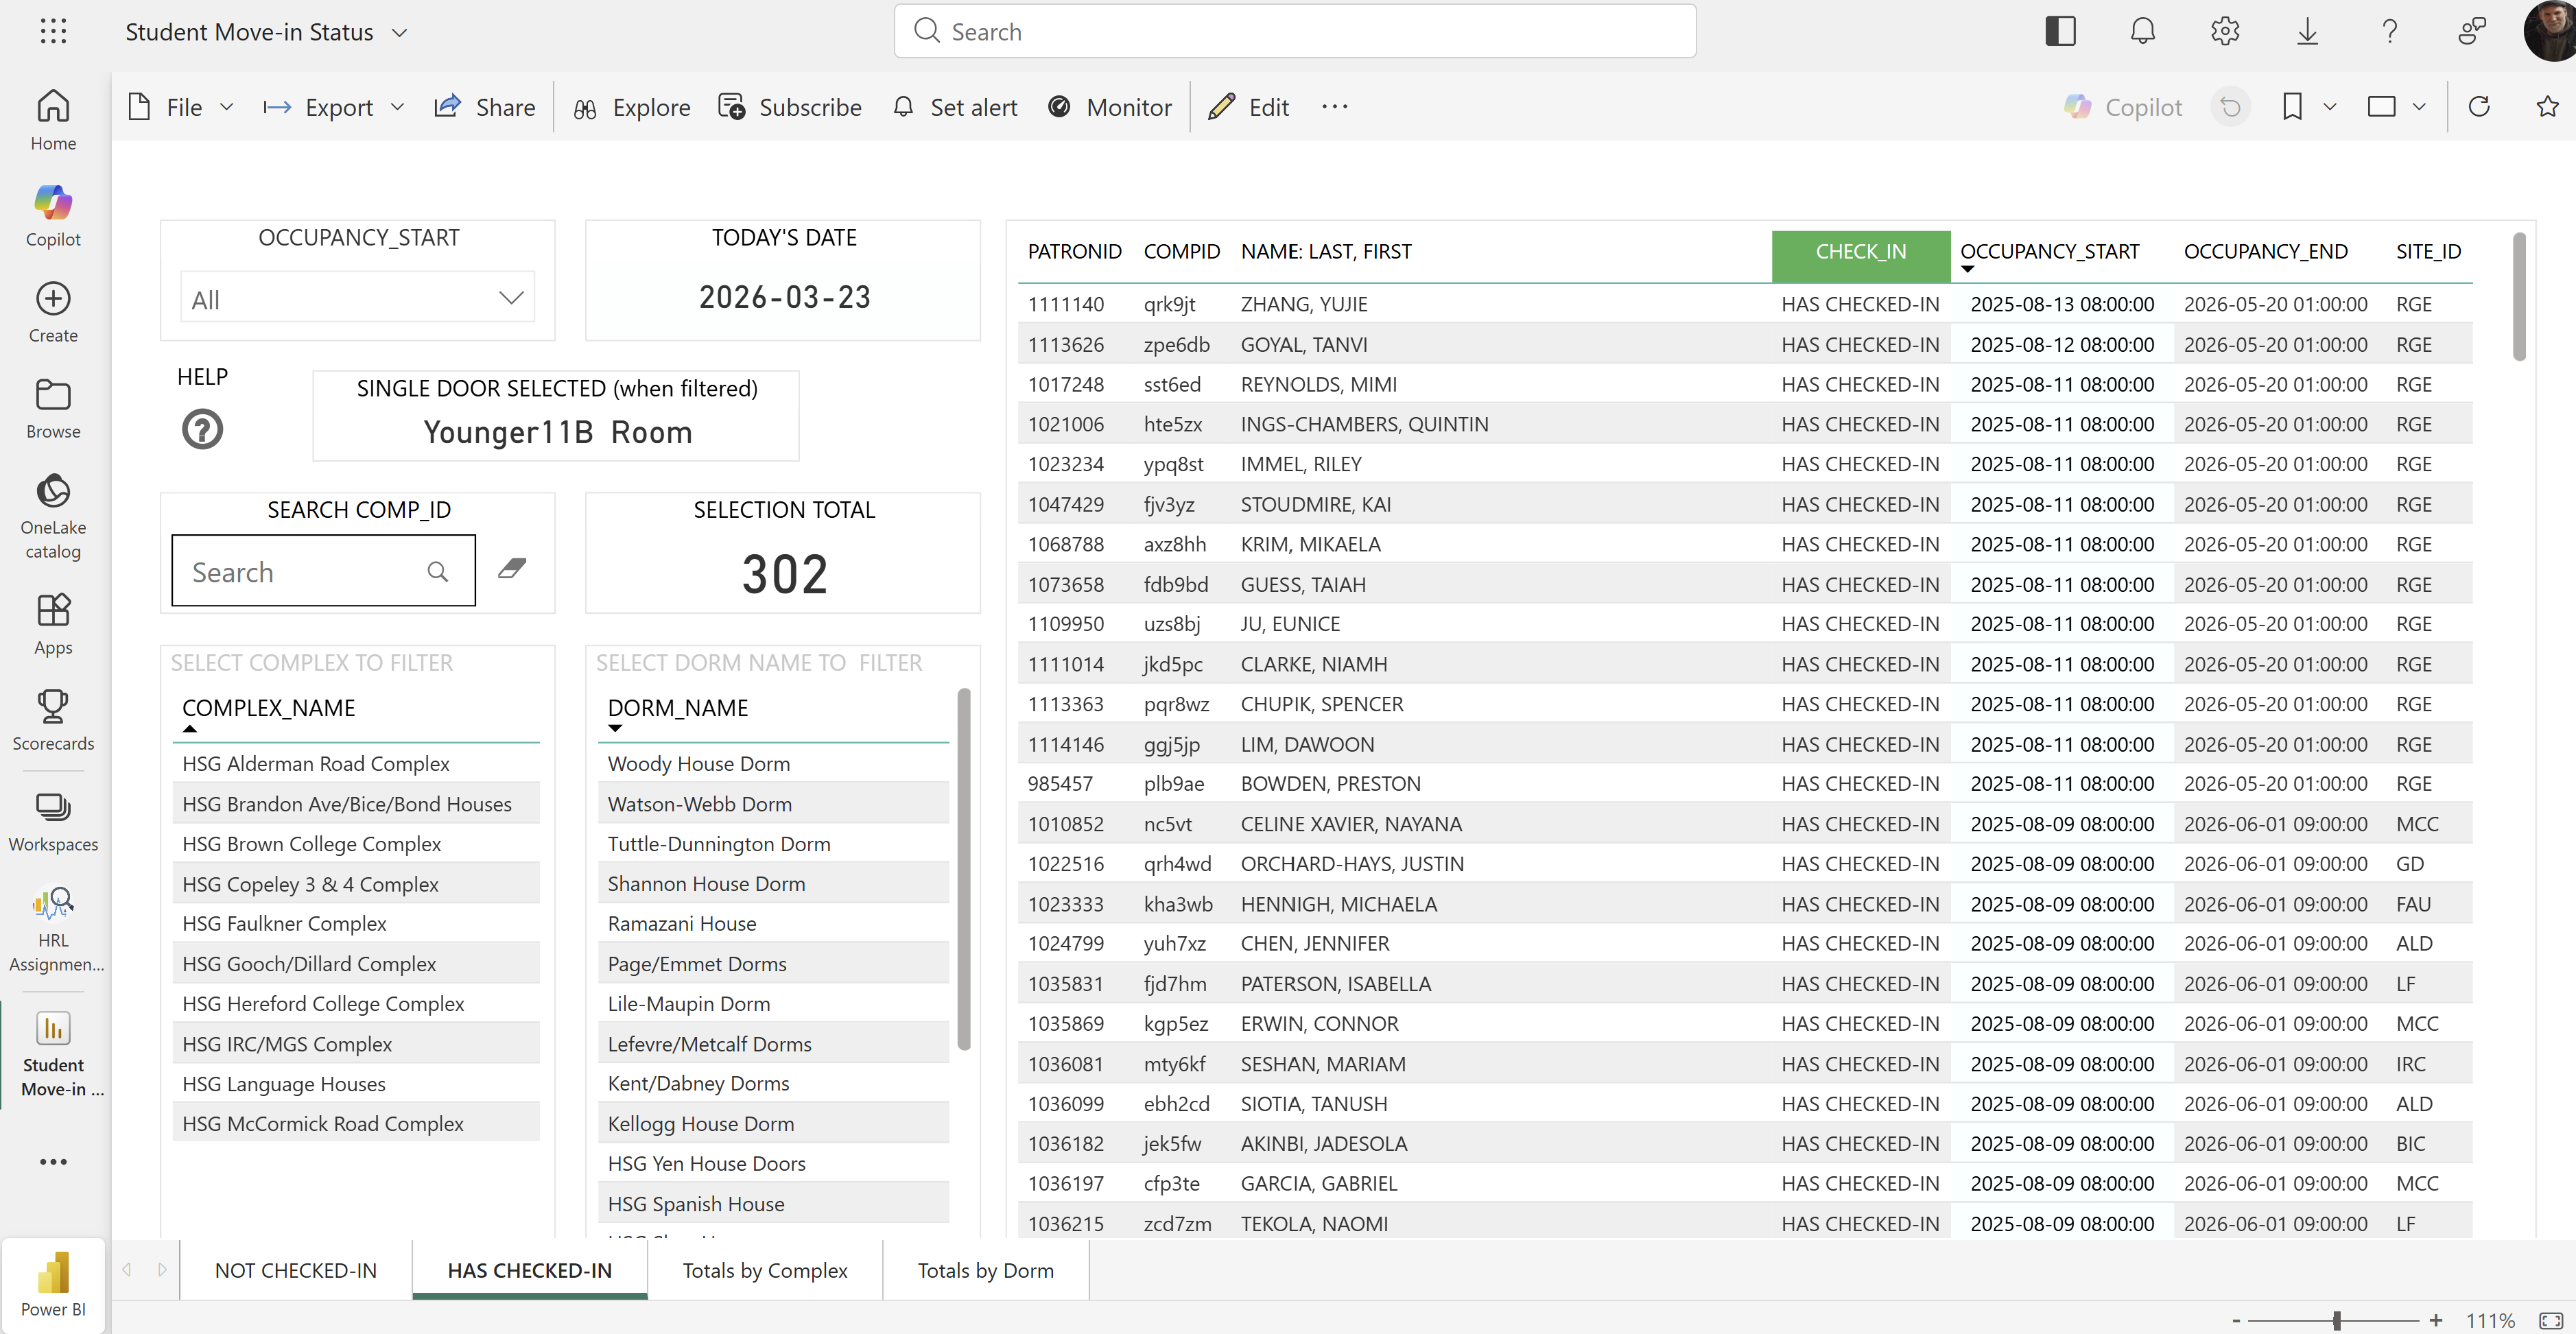Open the File menu
Viewport: 2576px width, 1334px height.
coord(181,107)
